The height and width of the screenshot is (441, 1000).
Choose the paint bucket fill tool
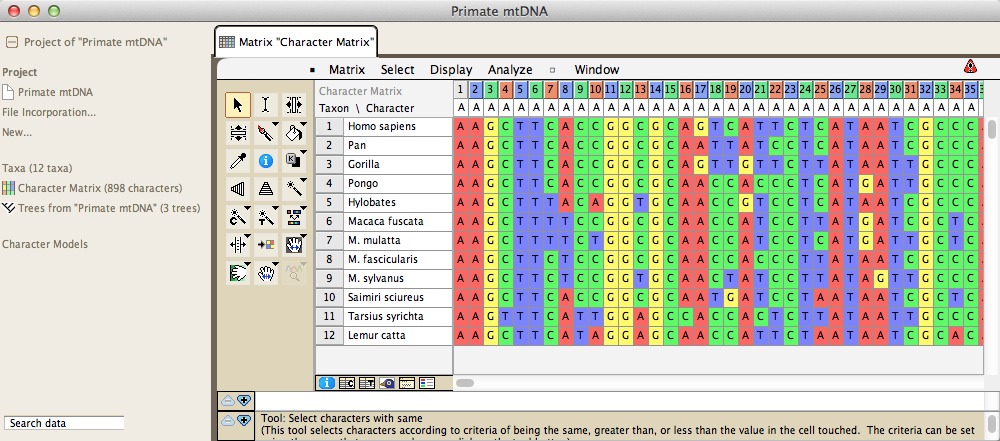click(294, 132)
